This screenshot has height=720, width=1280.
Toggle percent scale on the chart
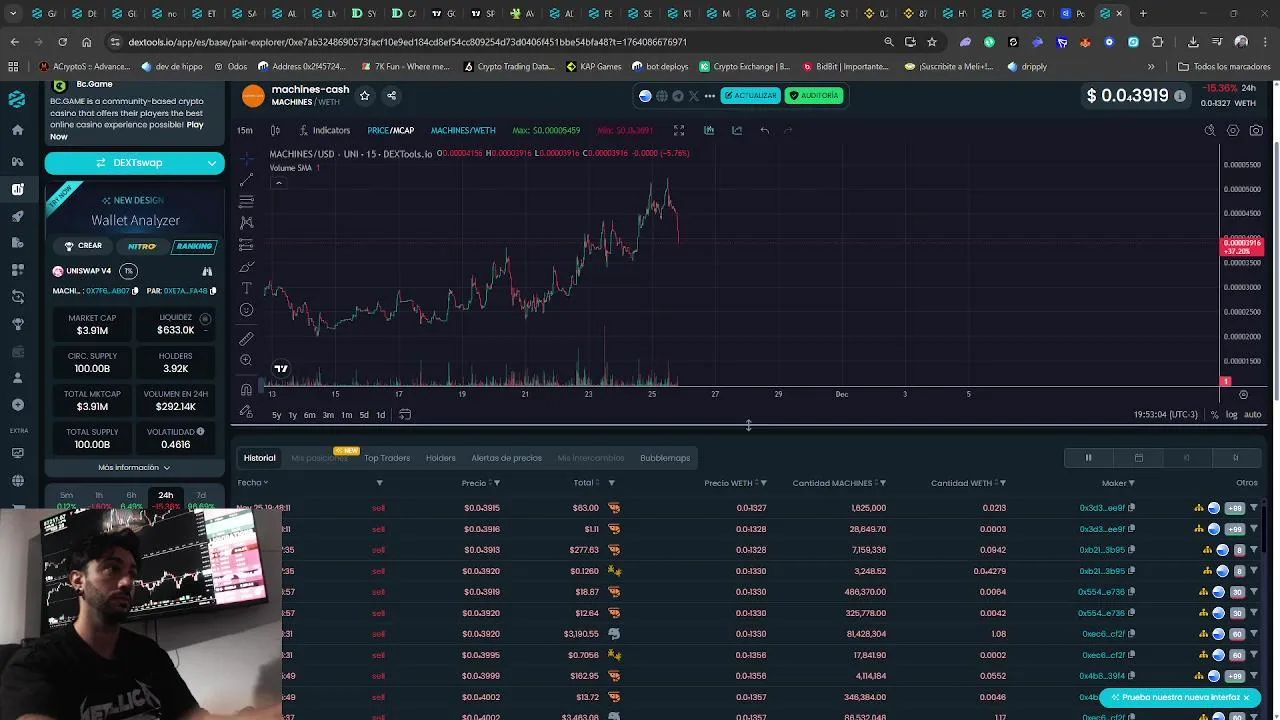tap(1214, 414)
